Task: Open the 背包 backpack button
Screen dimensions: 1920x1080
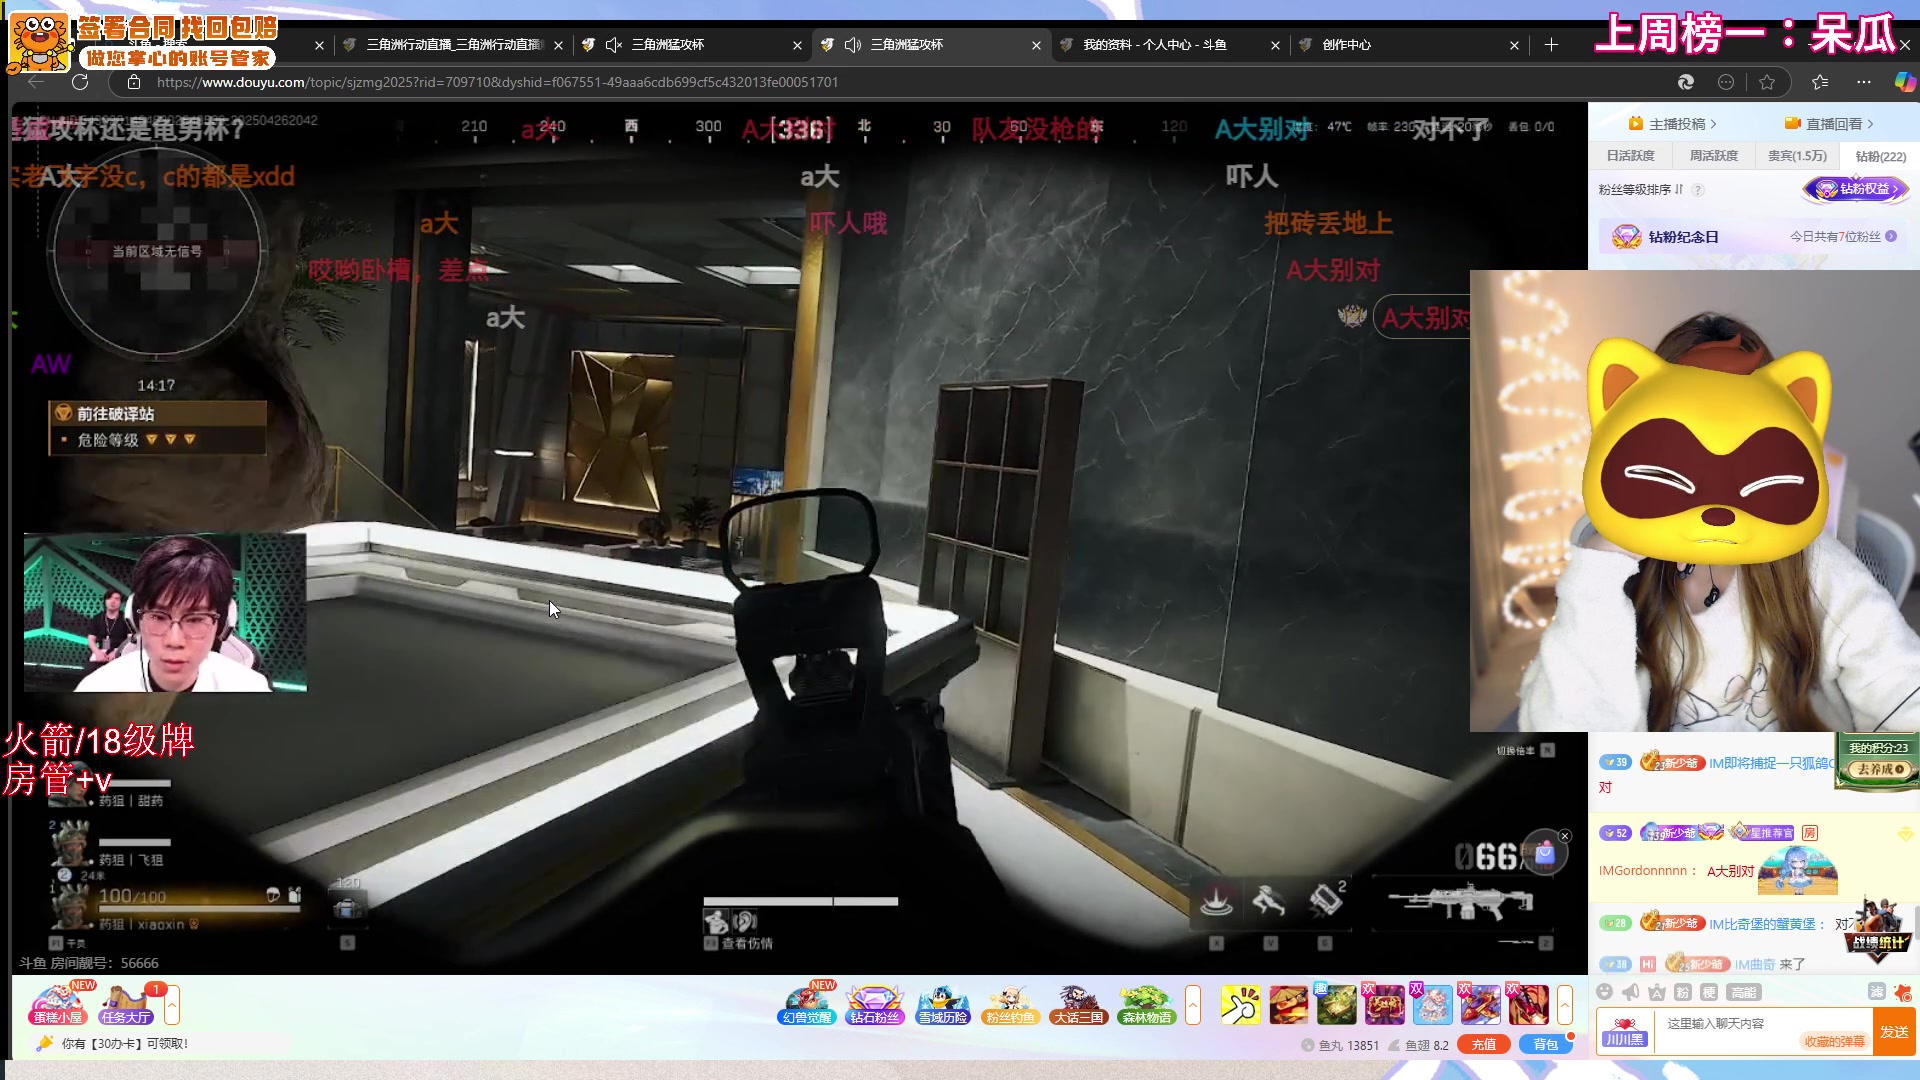Action: click(x=1545, y=1044)
